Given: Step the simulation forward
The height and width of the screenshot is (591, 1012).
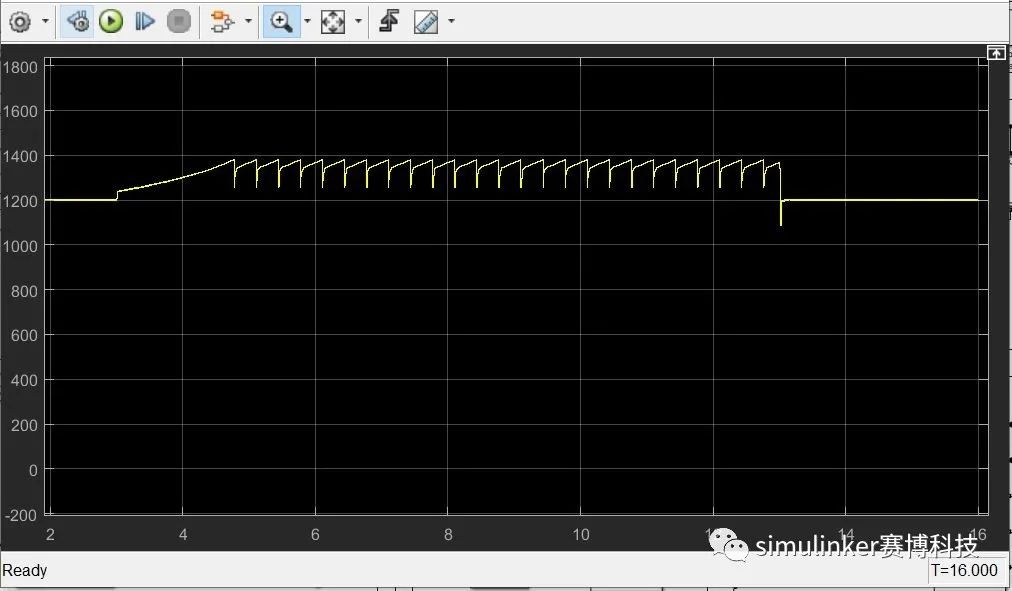Looking at the screenshot, I should (145, 20).
